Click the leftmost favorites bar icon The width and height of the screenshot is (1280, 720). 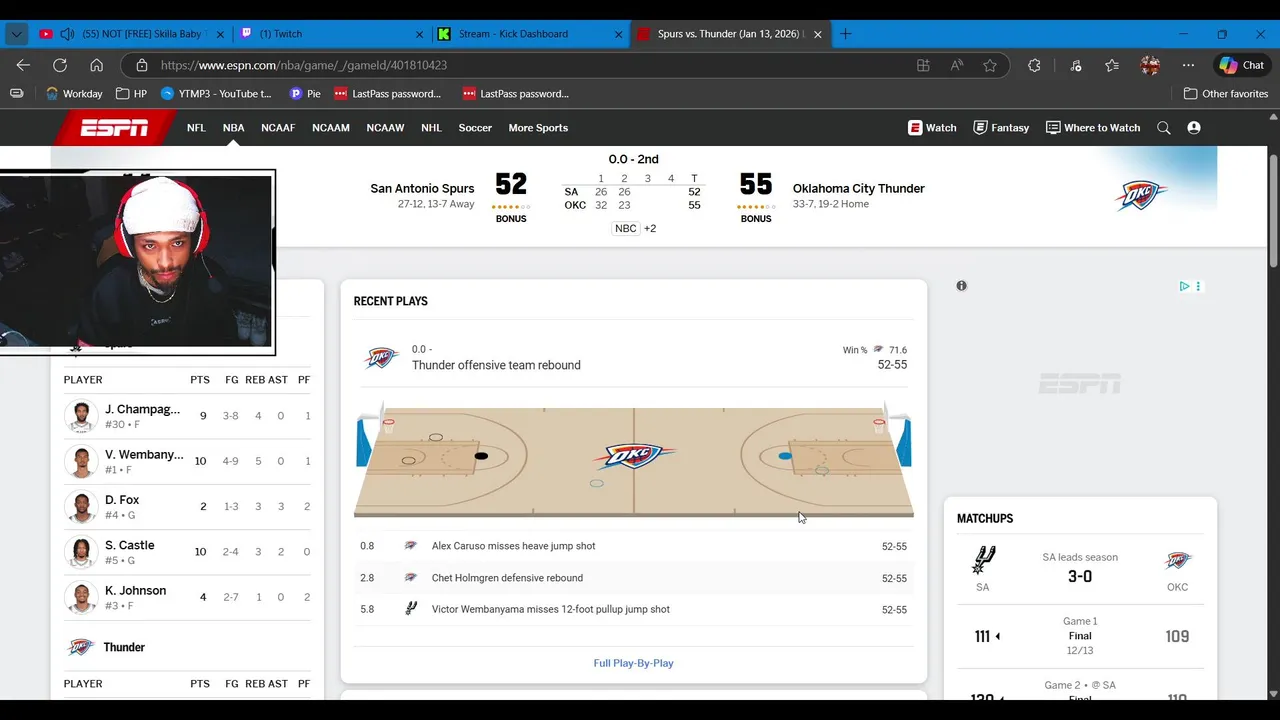(17, 94)
